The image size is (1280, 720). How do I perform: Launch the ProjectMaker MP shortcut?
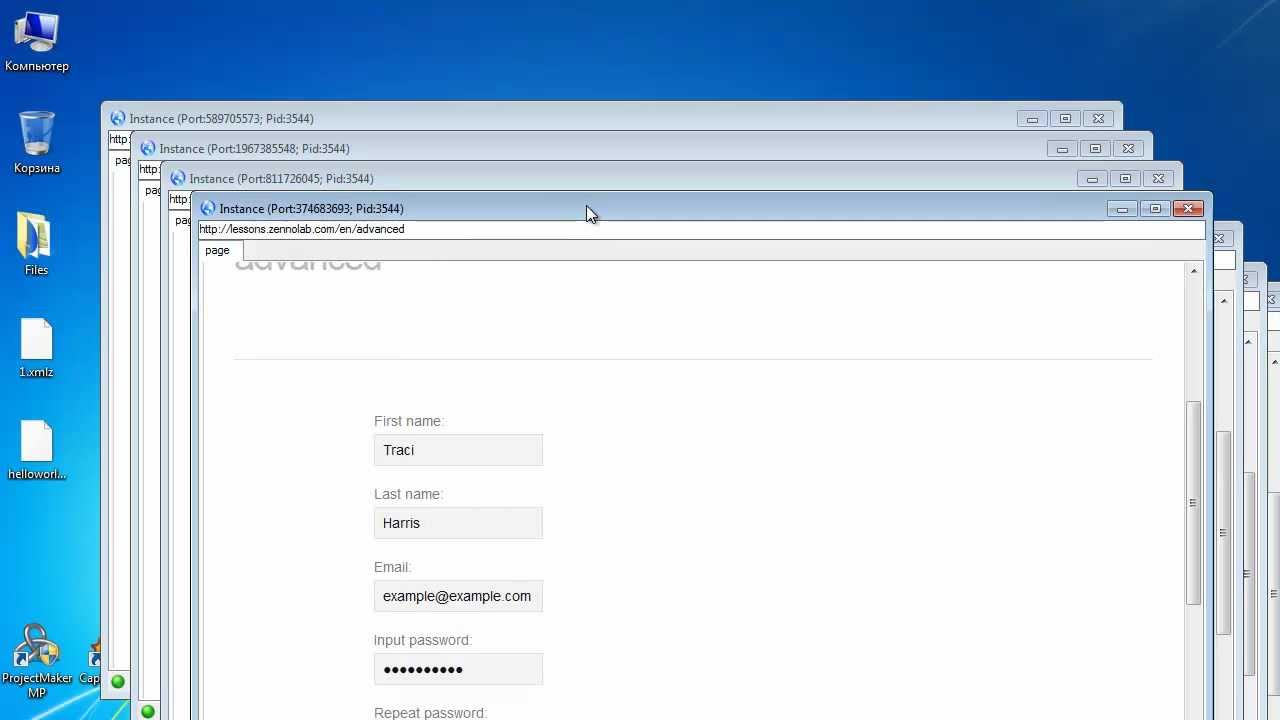click(x=37, y=660)
